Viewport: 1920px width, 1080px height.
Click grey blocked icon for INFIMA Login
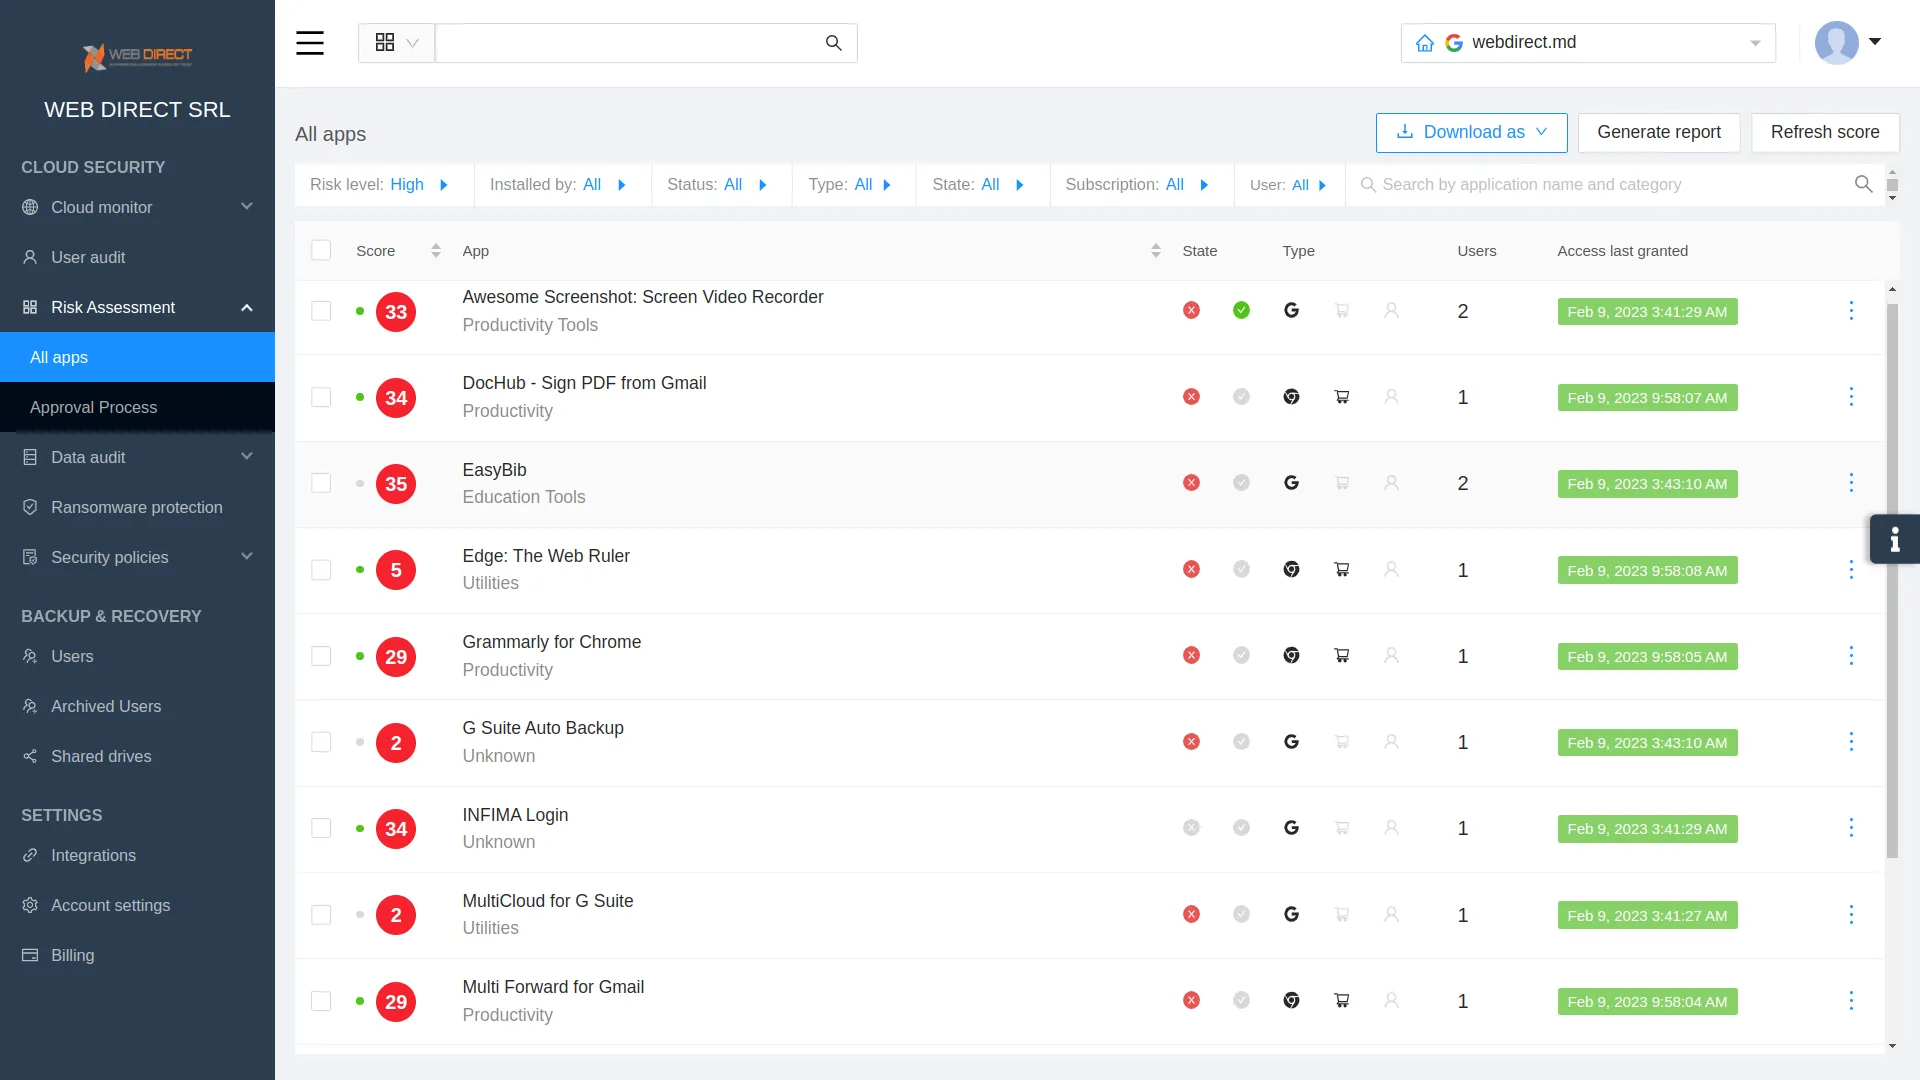point(1191,828)
